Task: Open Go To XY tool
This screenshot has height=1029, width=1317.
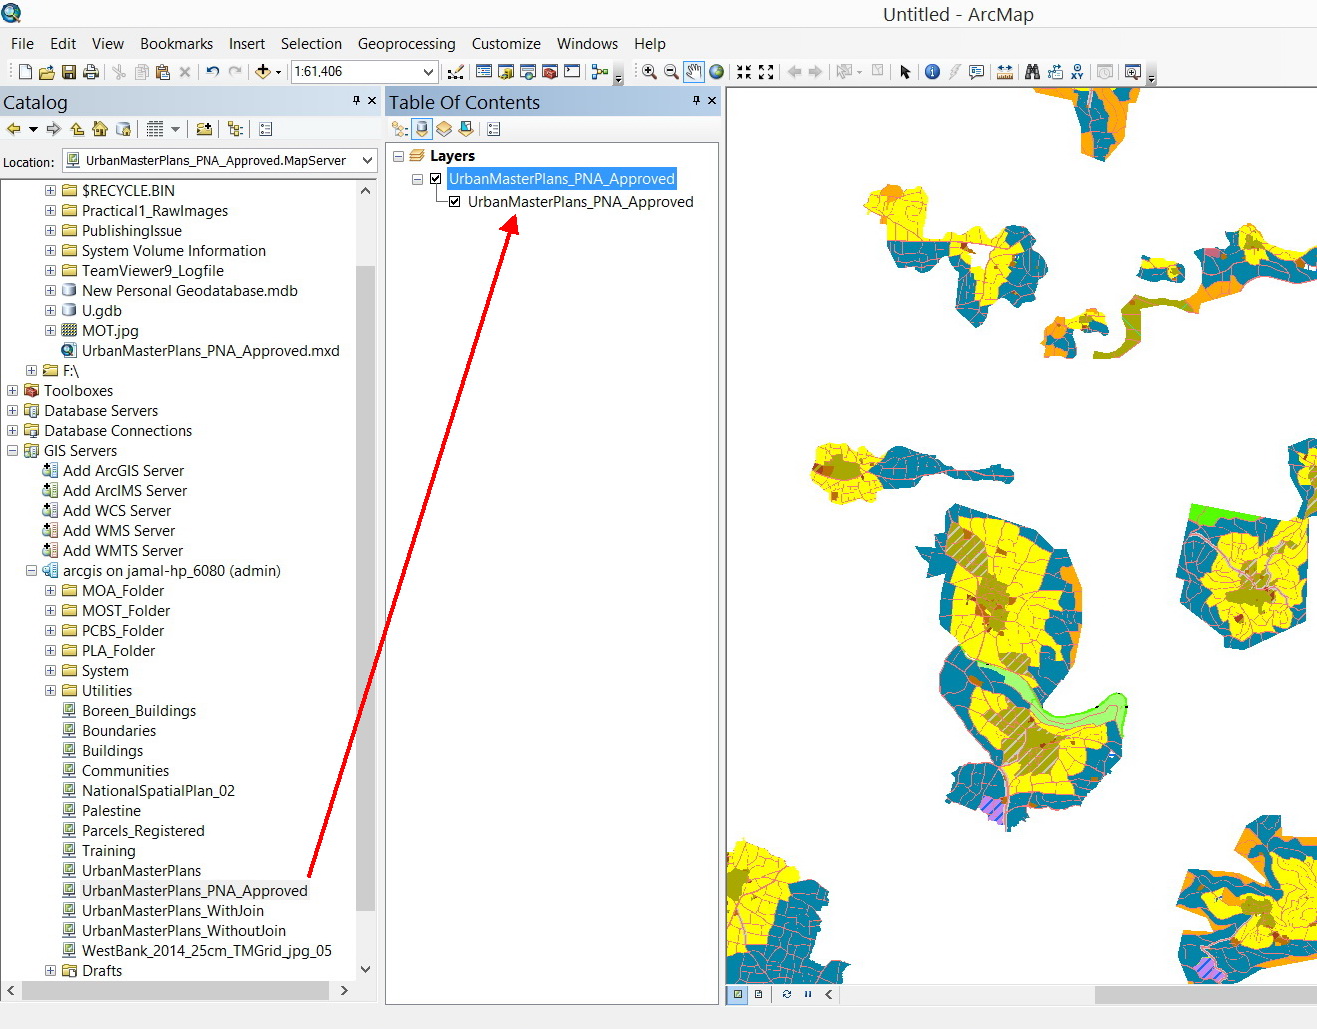Action: [1077, 72]
